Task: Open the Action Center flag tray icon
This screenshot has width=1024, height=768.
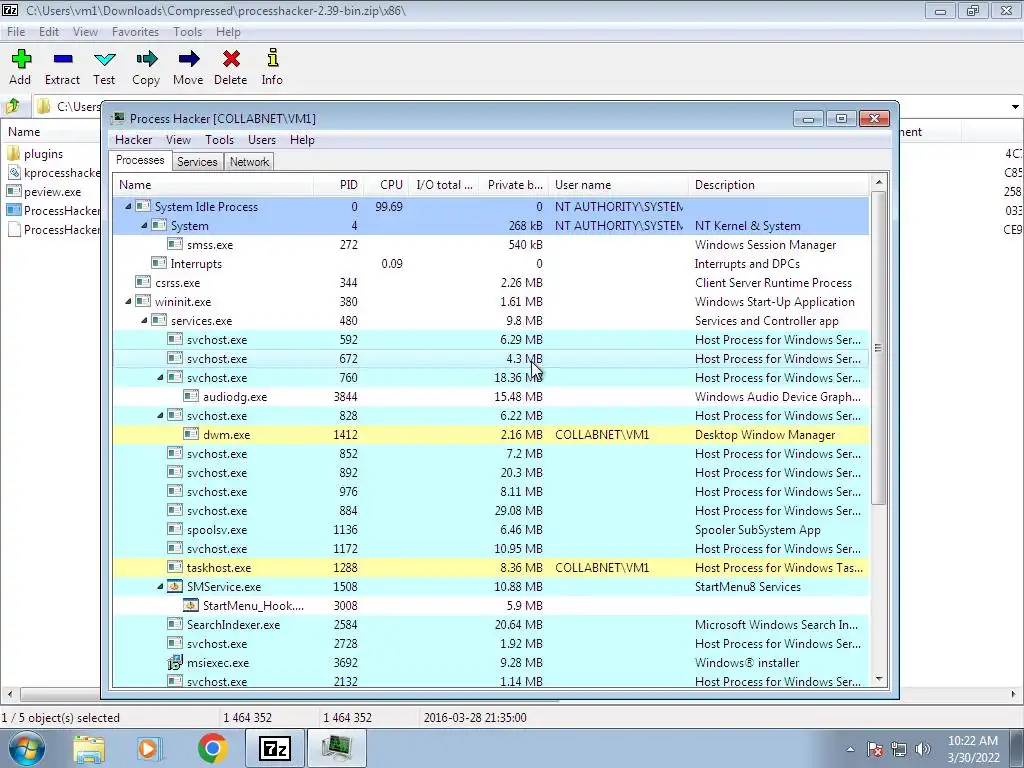Action: [875, 749]
